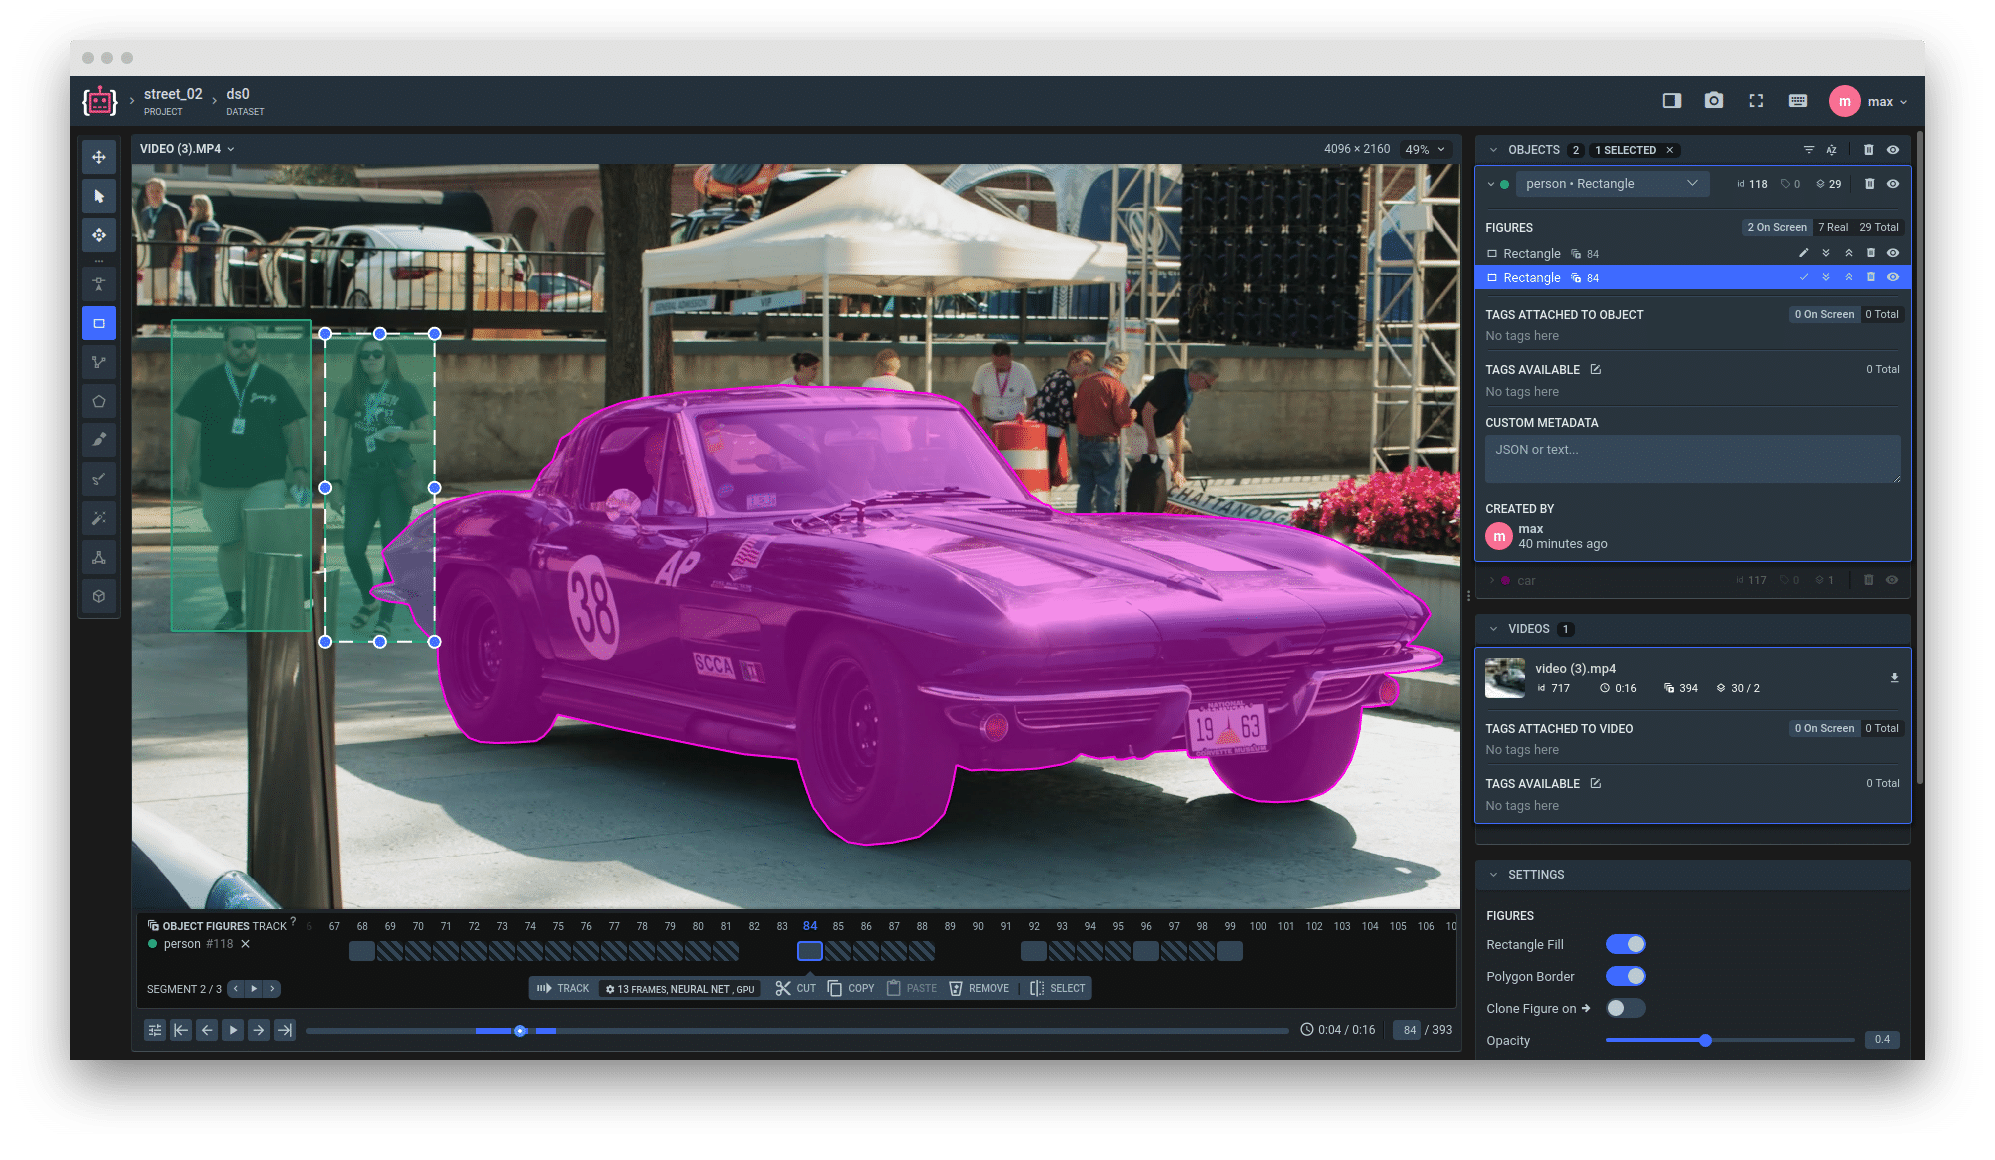Open the 49% zoom dropdown

point(1425,149)
